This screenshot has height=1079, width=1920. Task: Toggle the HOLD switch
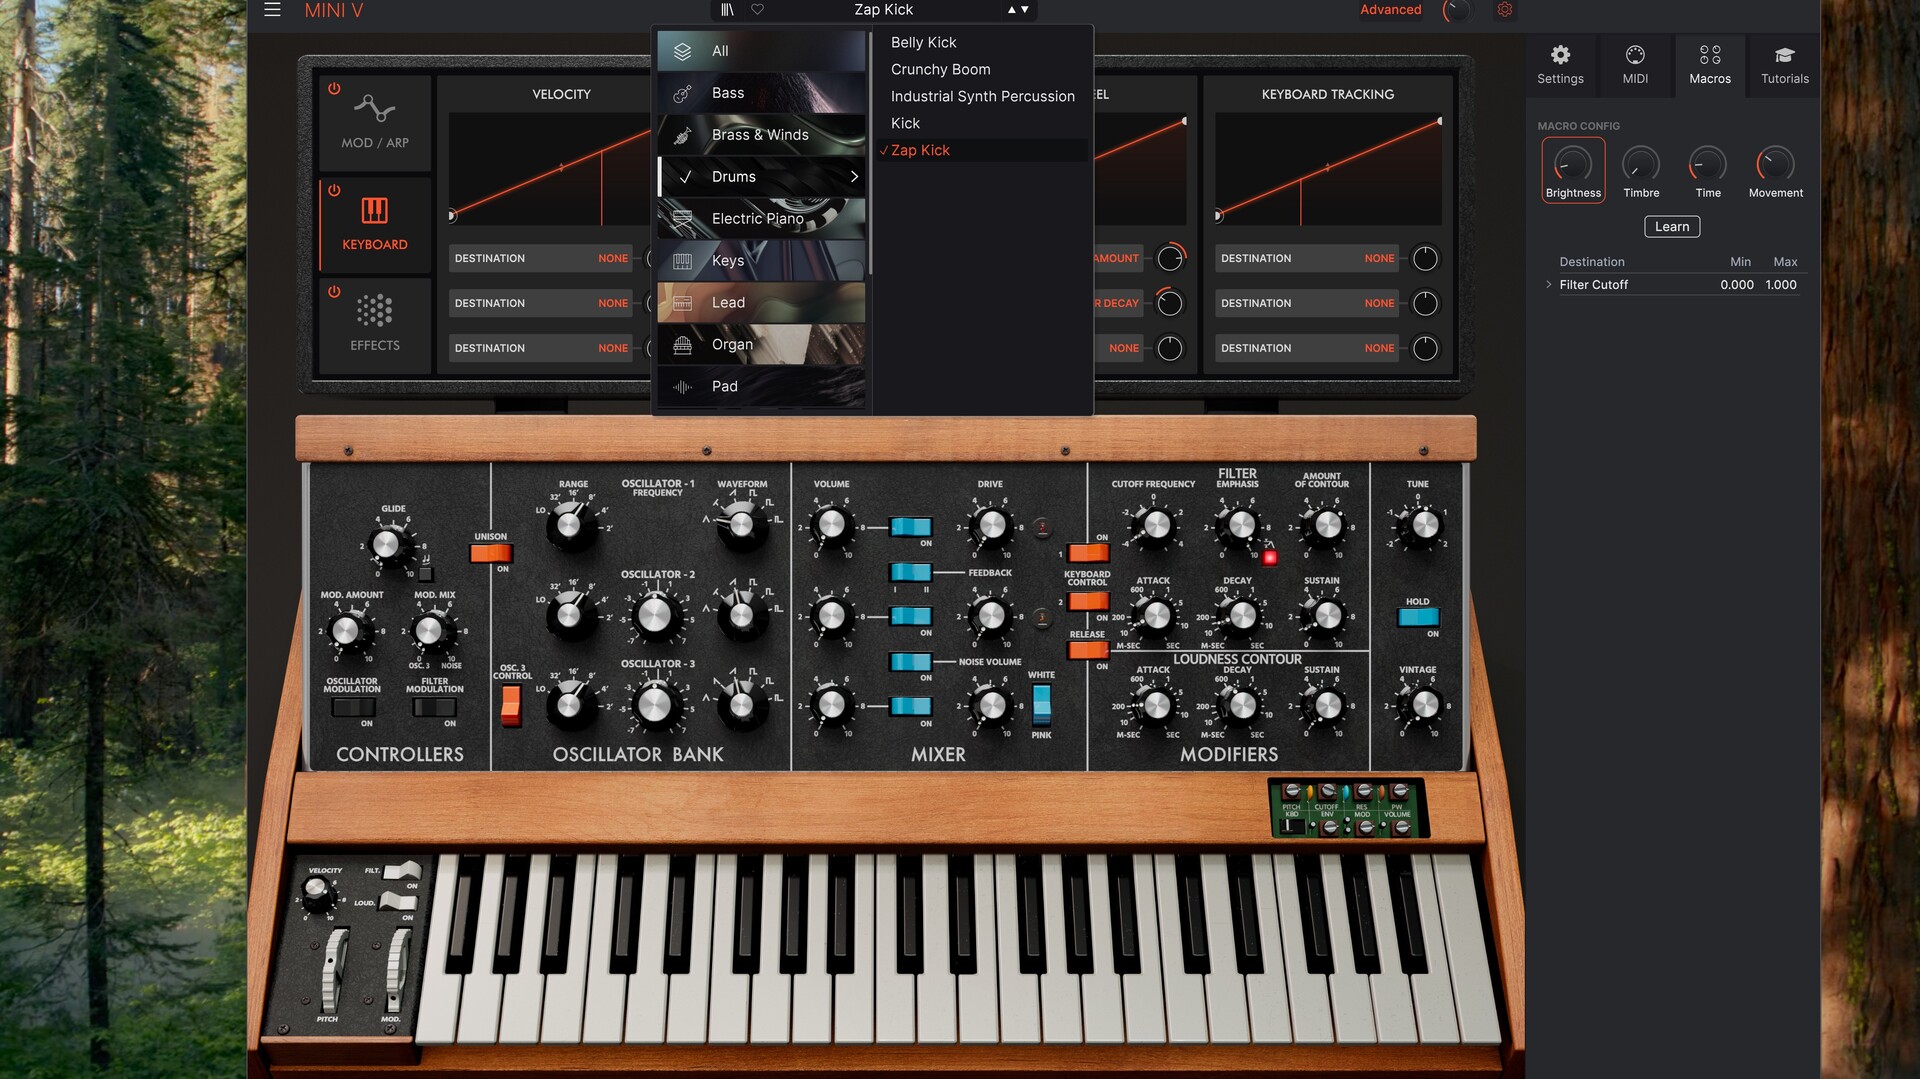1418,617
